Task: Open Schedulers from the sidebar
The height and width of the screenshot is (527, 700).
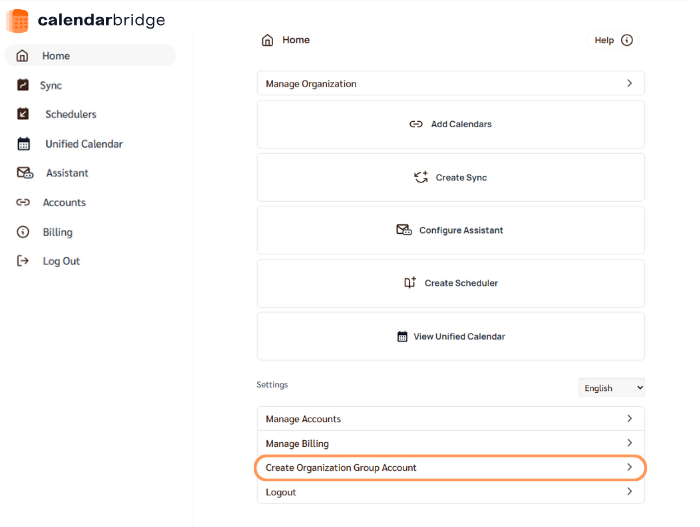Action: point(71,114)
